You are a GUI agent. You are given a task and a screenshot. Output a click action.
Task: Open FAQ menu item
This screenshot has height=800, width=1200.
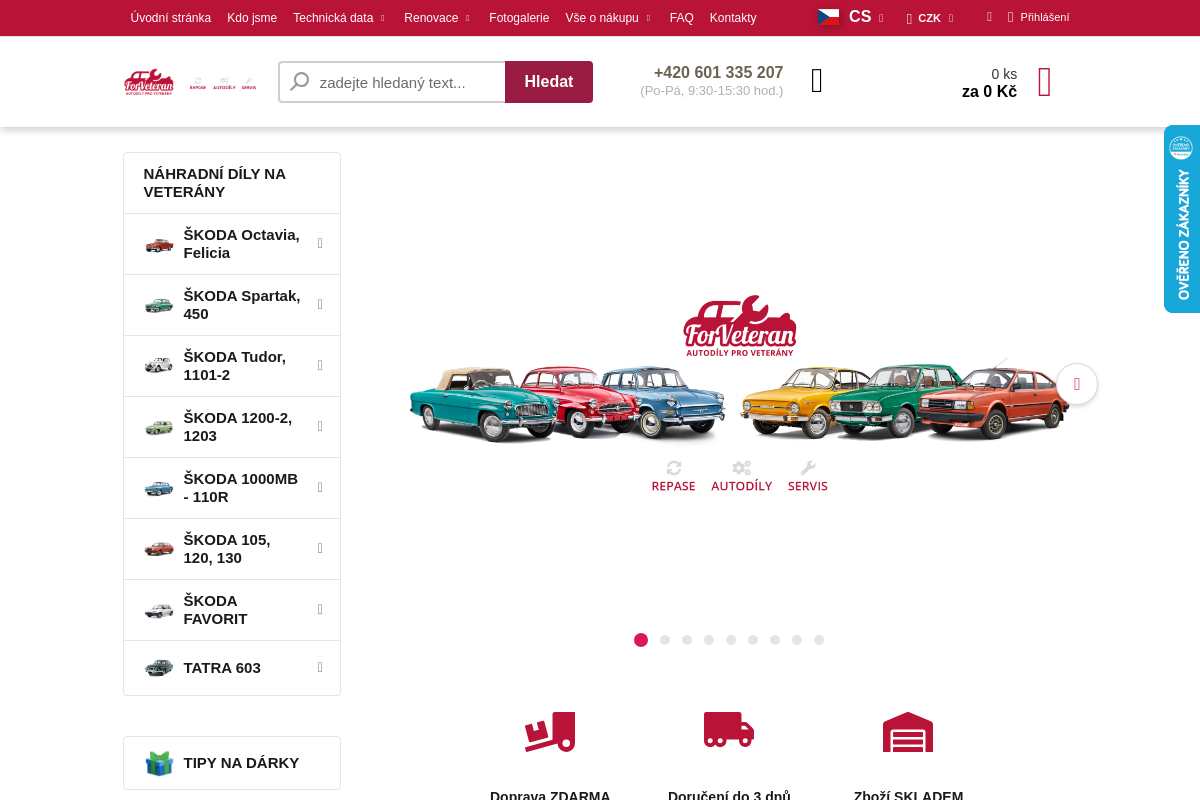point(682,18)
